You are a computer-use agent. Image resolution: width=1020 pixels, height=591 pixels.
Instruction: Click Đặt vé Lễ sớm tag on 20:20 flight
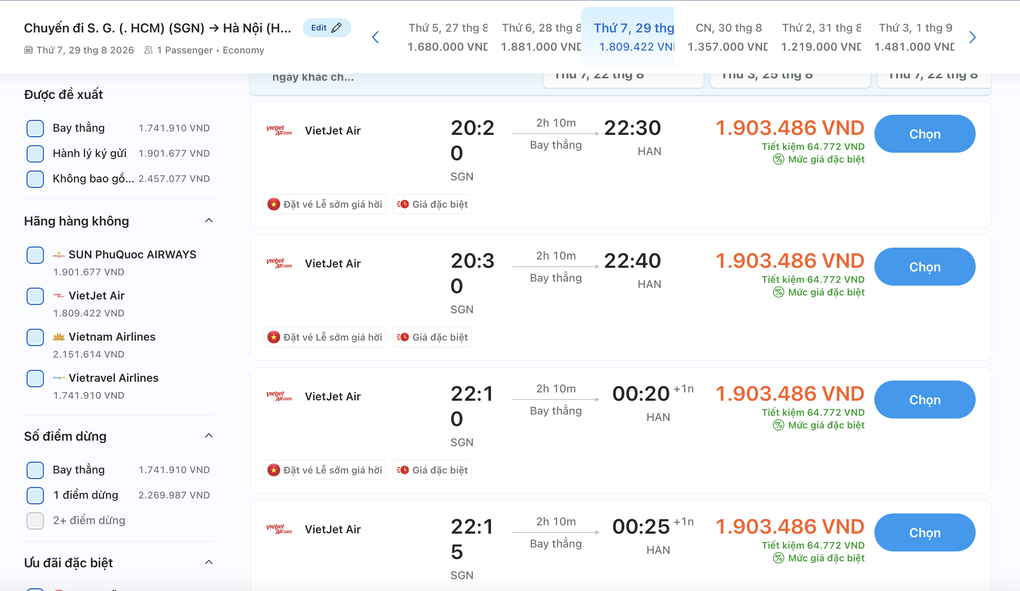tap(325, 204)
